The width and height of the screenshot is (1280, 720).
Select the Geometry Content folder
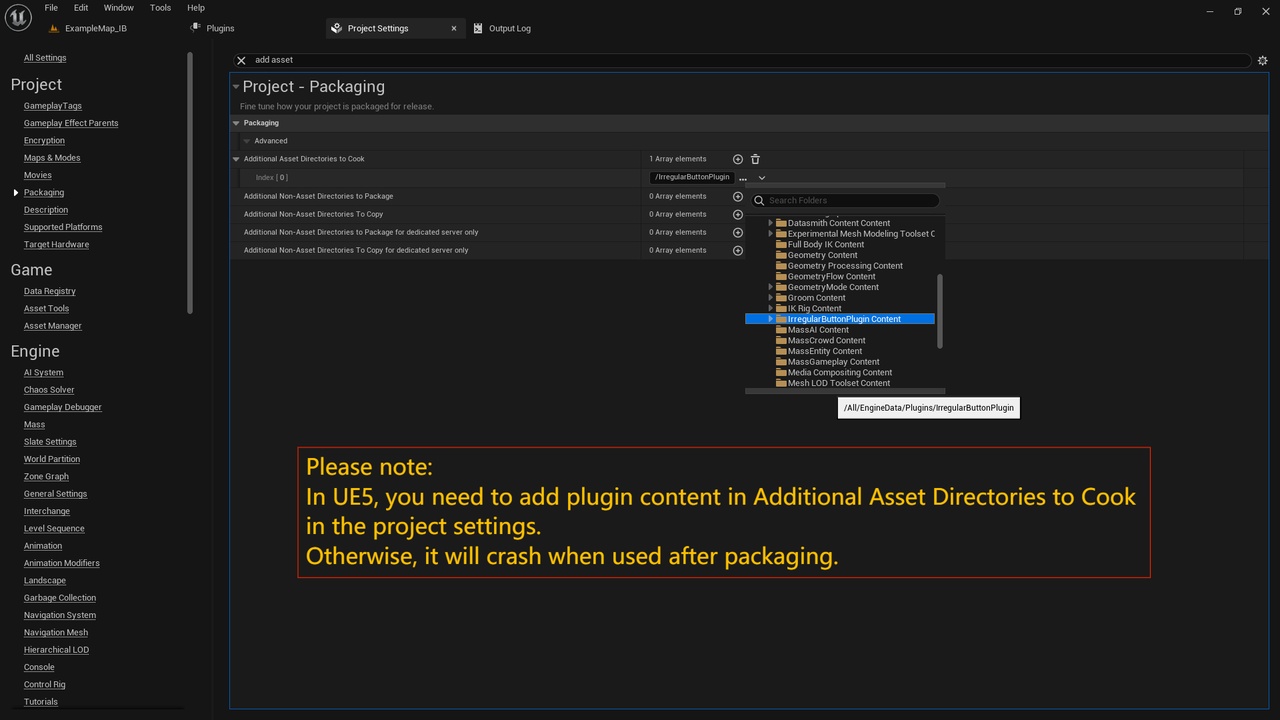(x=822, y=255)
